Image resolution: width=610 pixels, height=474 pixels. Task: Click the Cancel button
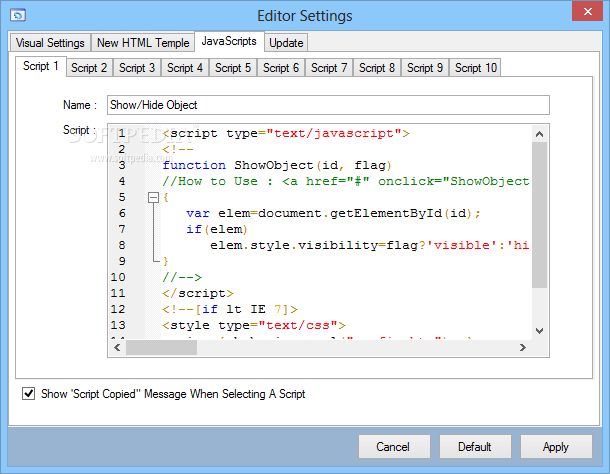394,447
